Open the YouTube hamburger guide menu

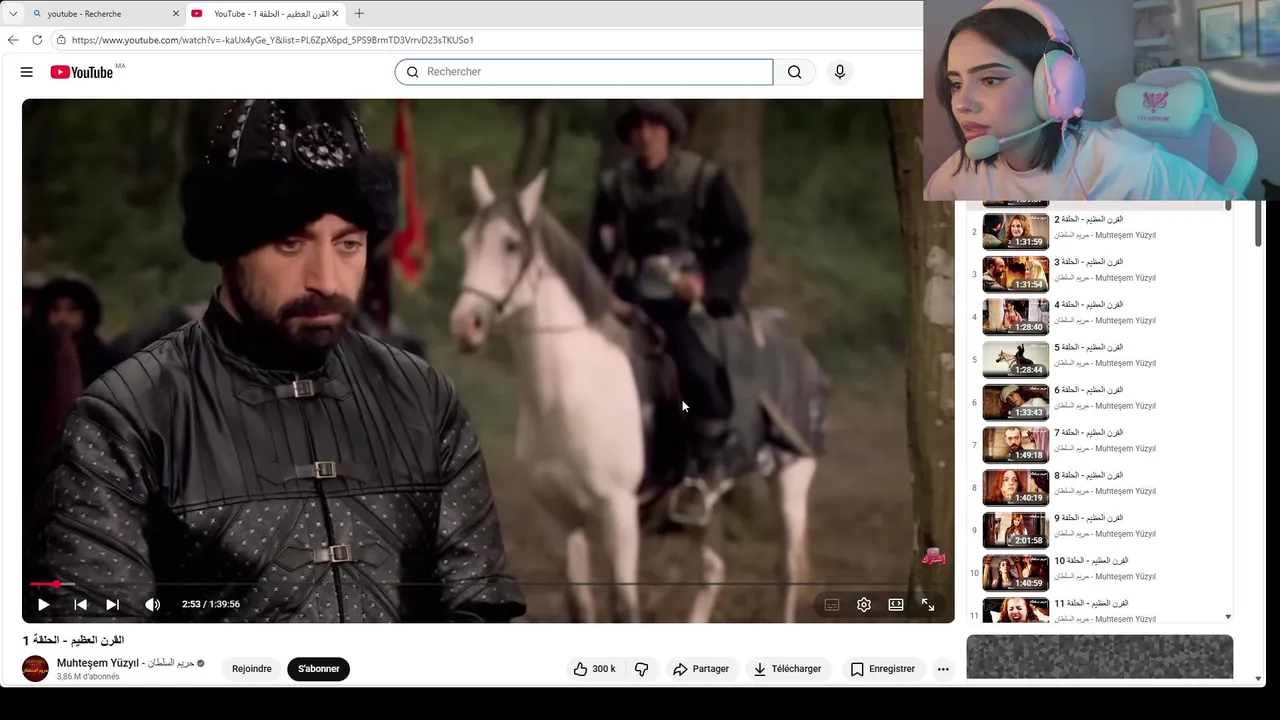[27, 72]
